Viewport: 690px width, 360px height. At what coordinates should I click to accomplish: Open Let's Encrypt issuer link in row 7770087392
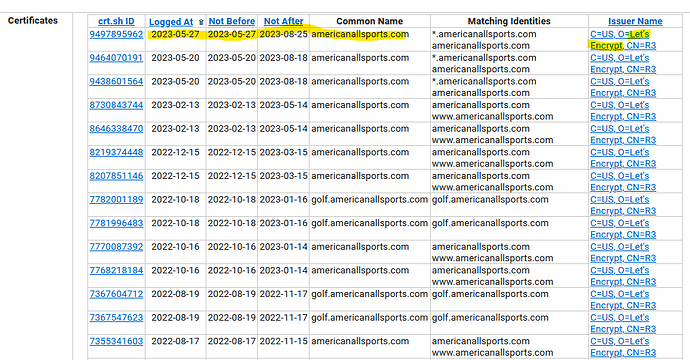[623, 253]
